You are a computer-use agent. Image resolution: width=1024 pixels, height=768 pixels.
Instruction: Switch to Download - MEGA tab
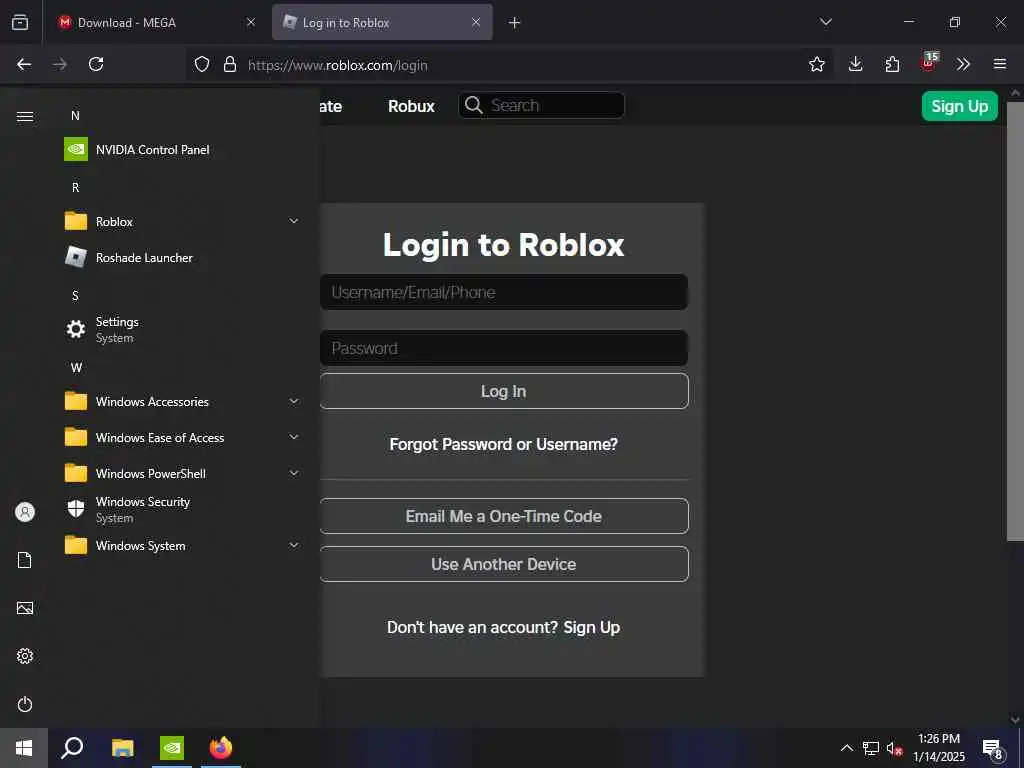pos(155,22)
